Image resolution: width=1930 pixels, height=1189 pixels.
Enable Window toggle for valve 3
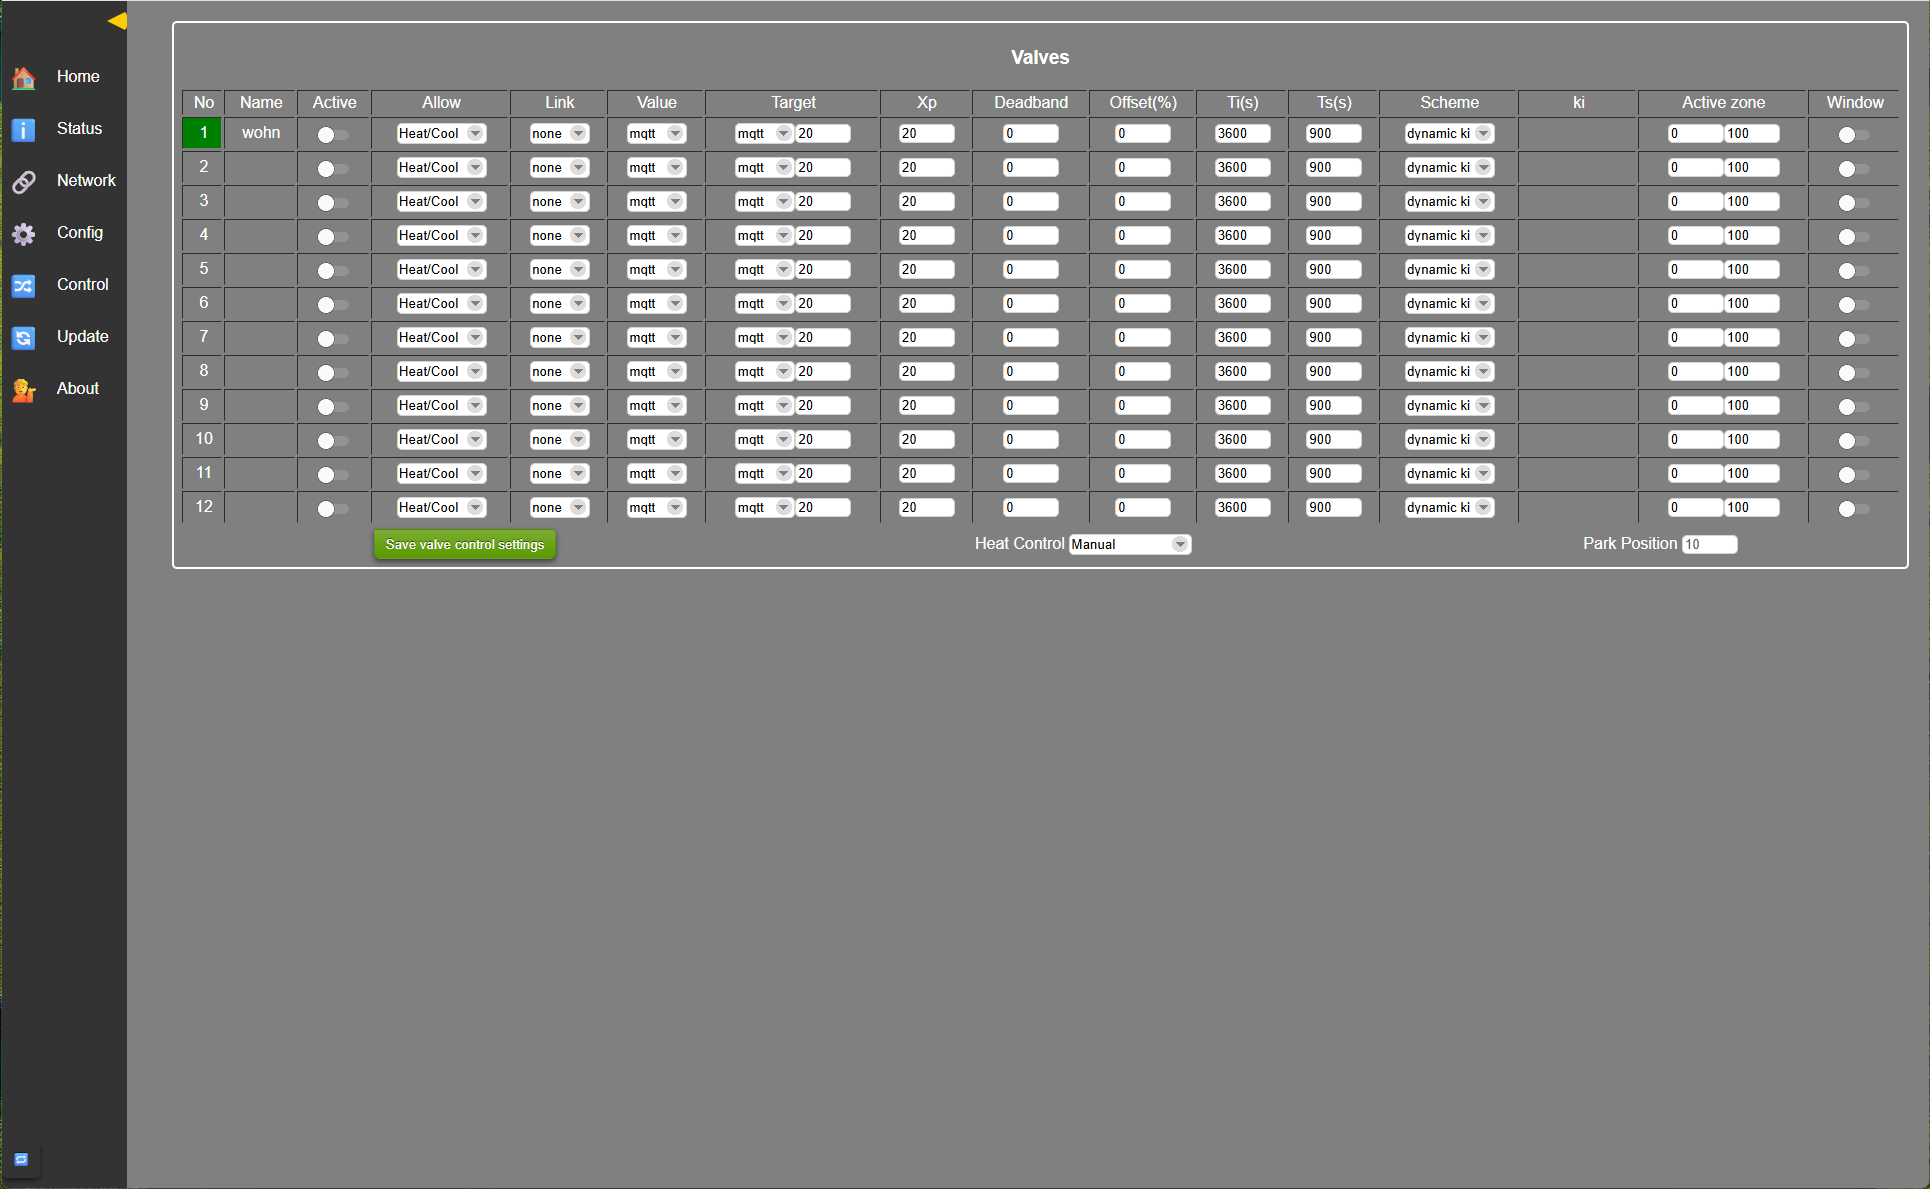pos(1853,202)
